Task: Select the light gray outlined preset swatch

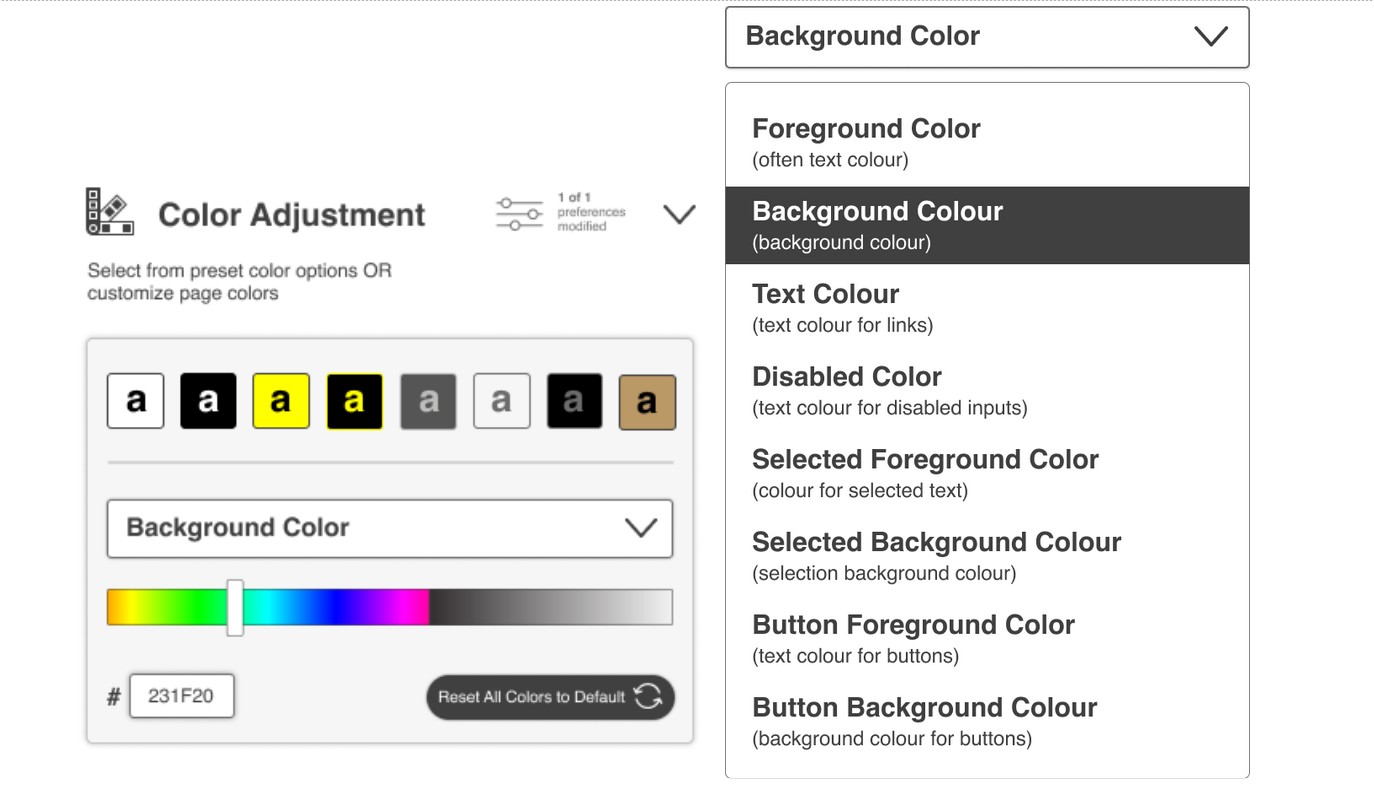Action: (501, 400)
